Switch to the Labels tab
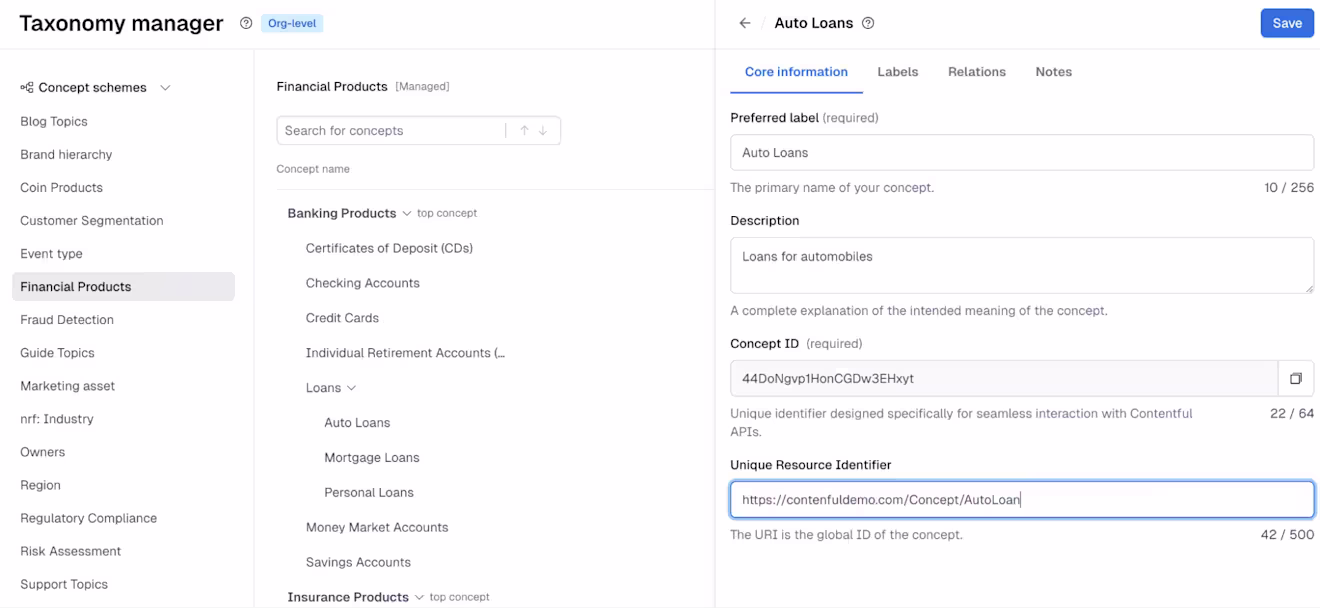The height and width of the screenshot is (608, 1320). (x=898, y=72)
